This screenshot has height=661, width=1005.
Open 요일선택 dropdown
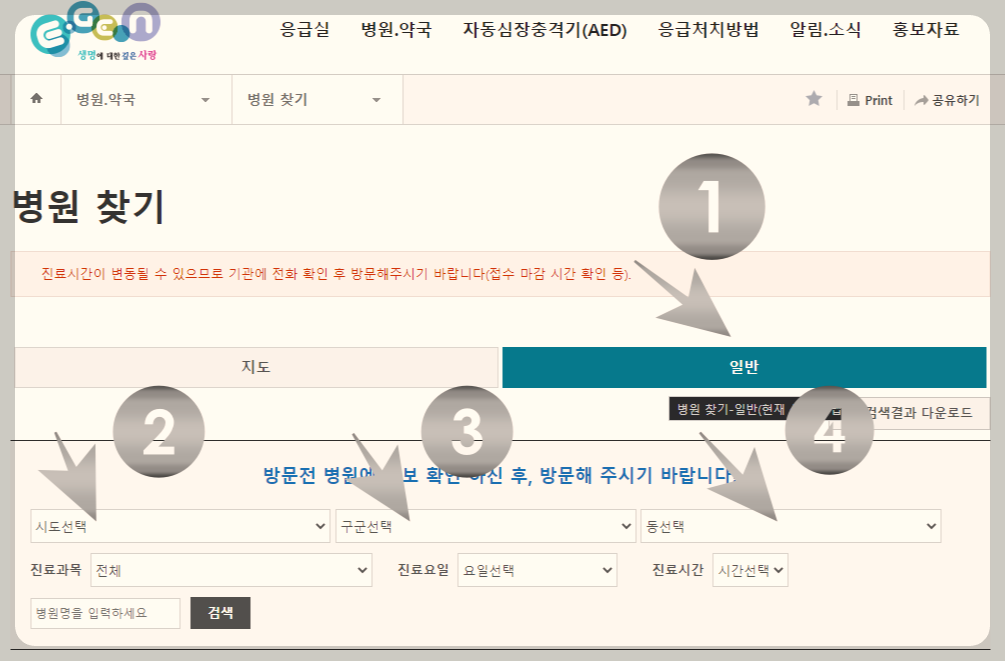537,570
